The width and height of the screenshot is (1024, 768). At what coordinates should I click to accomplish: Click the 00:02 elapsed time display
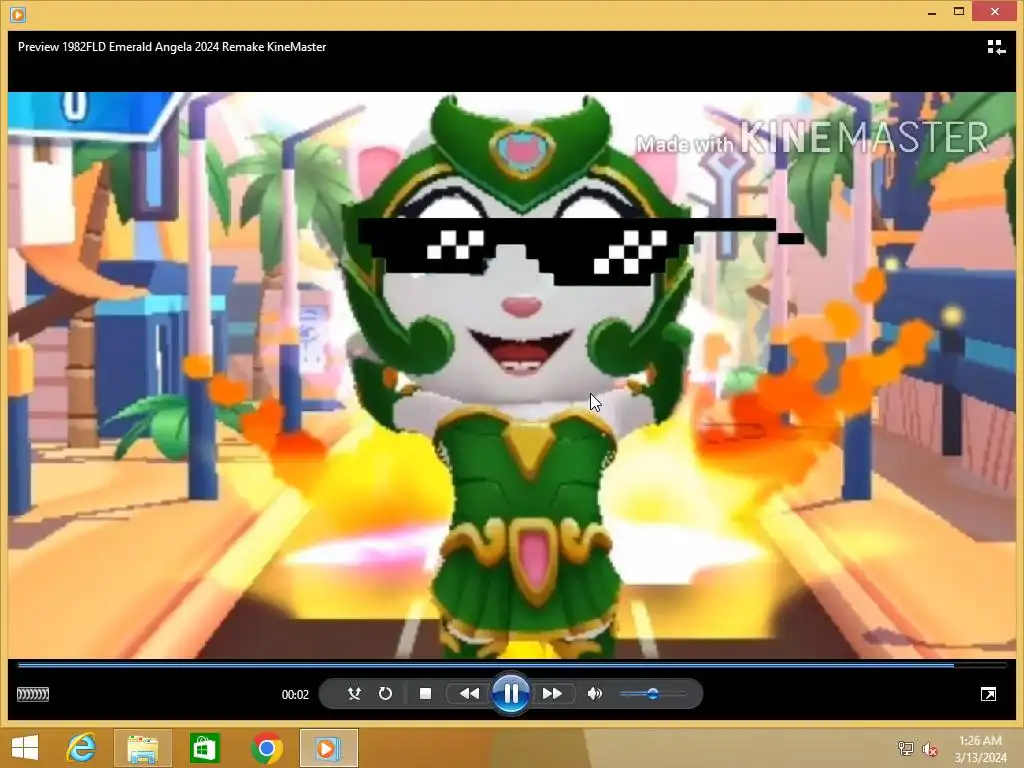tap(295, 694)
